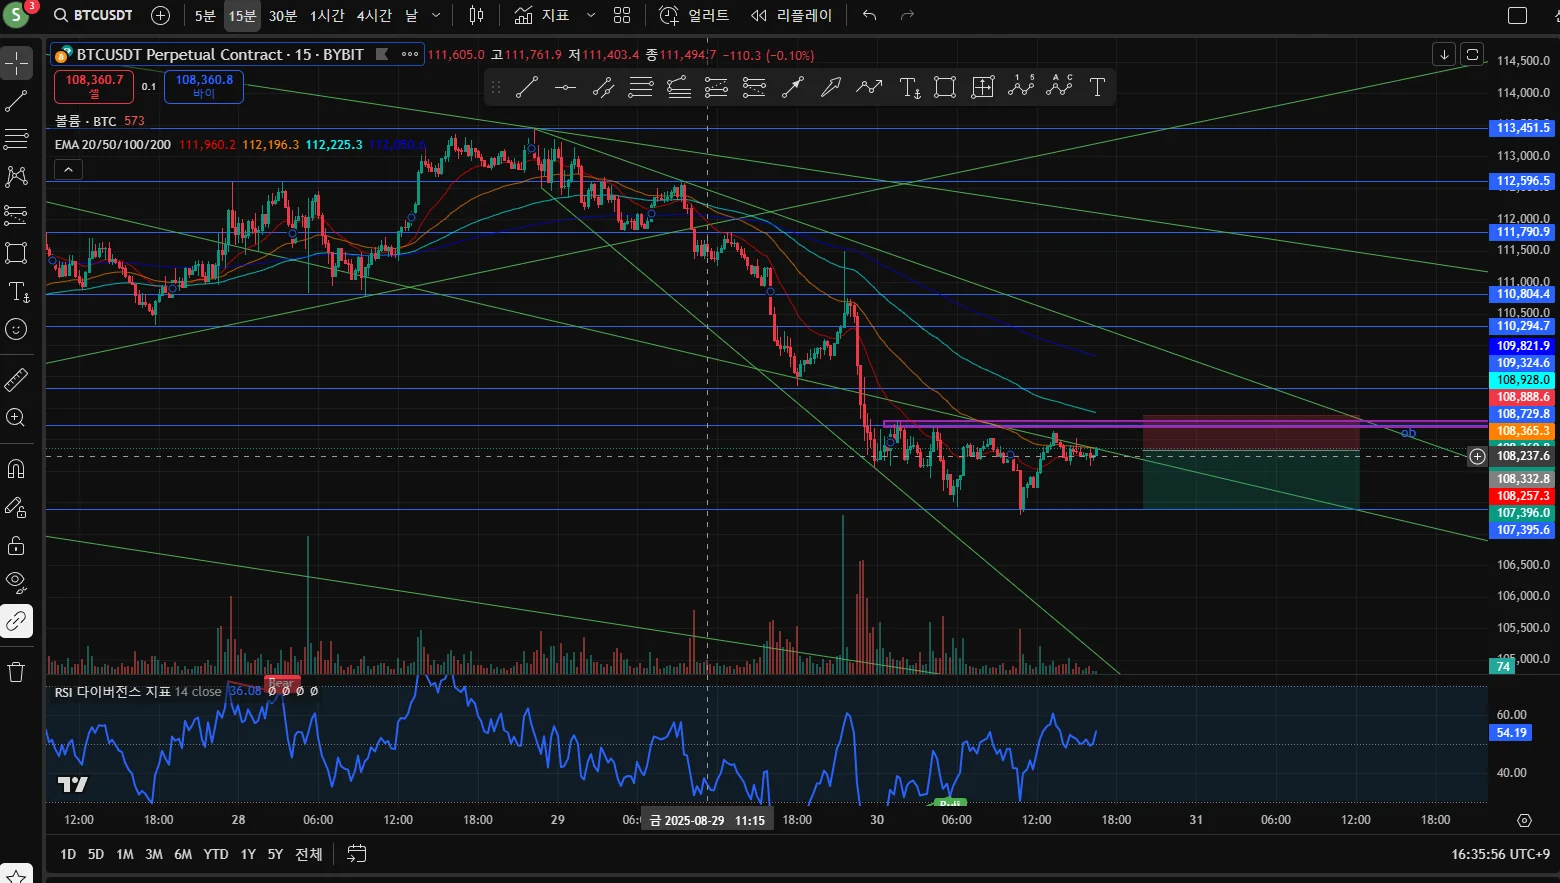Expand the timeframe dropdown after 날

pyautogui.click(x=436, y=15)
